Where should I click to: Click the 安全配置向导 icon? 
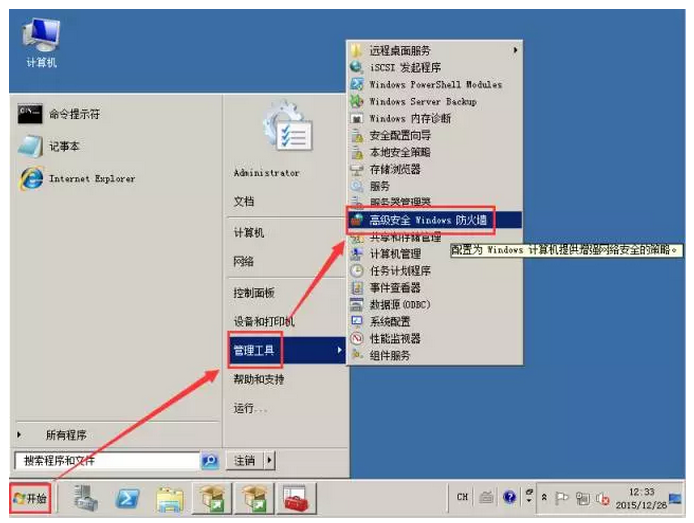356,135
